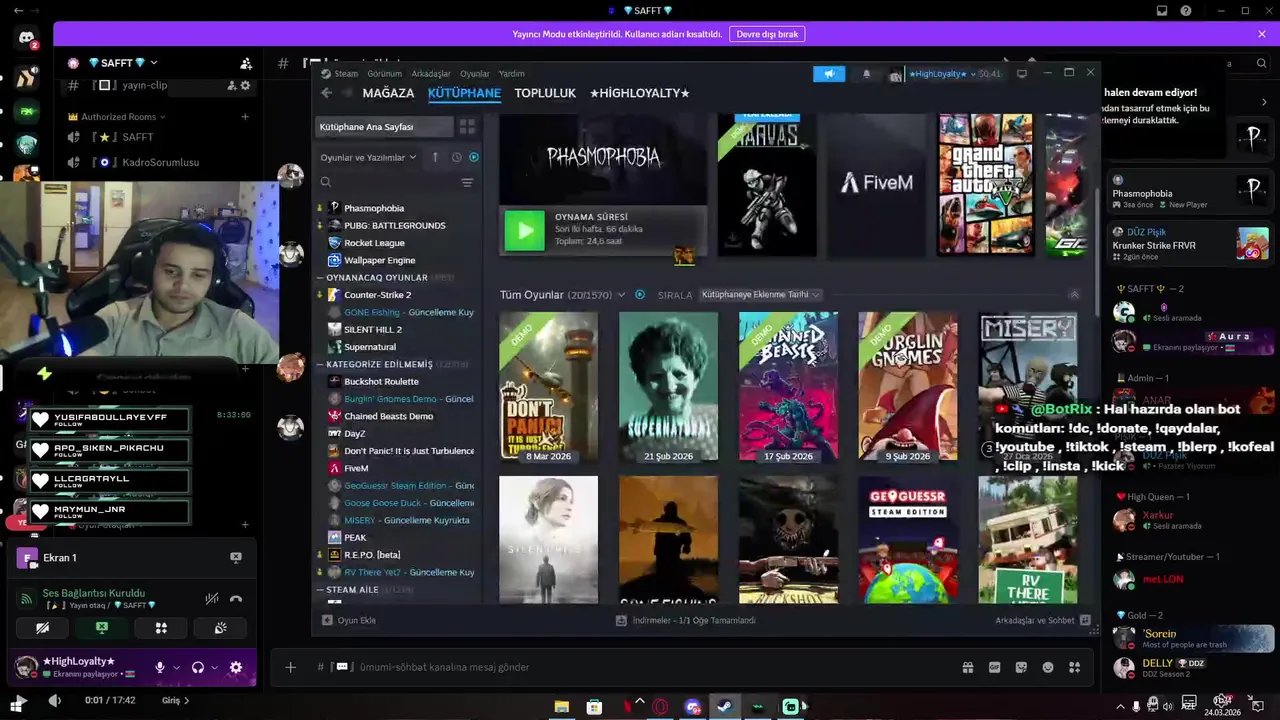Stop Discord screen sharing button

pos(101,628)
